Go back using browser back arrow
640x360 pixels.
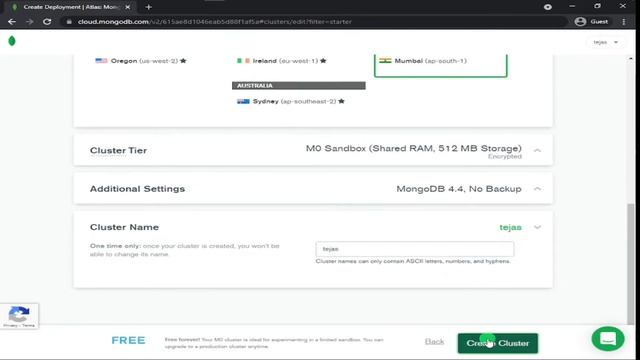click(x=12, y=22)
